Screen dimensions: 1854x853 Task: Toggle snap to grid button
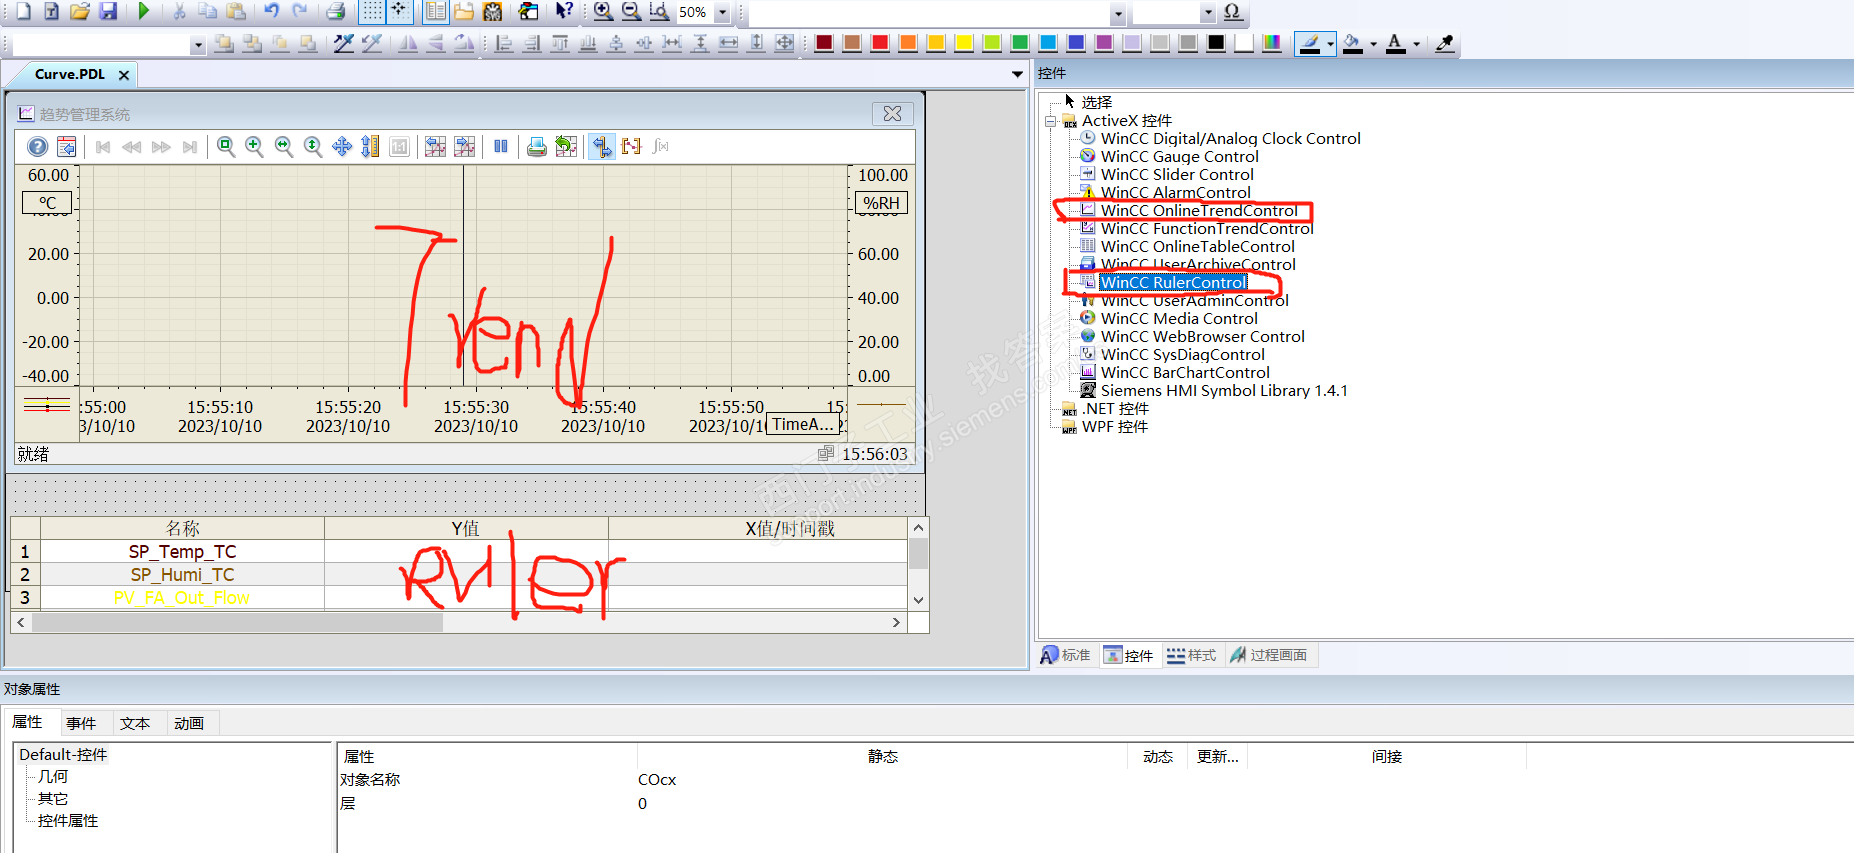coord(399,11)
